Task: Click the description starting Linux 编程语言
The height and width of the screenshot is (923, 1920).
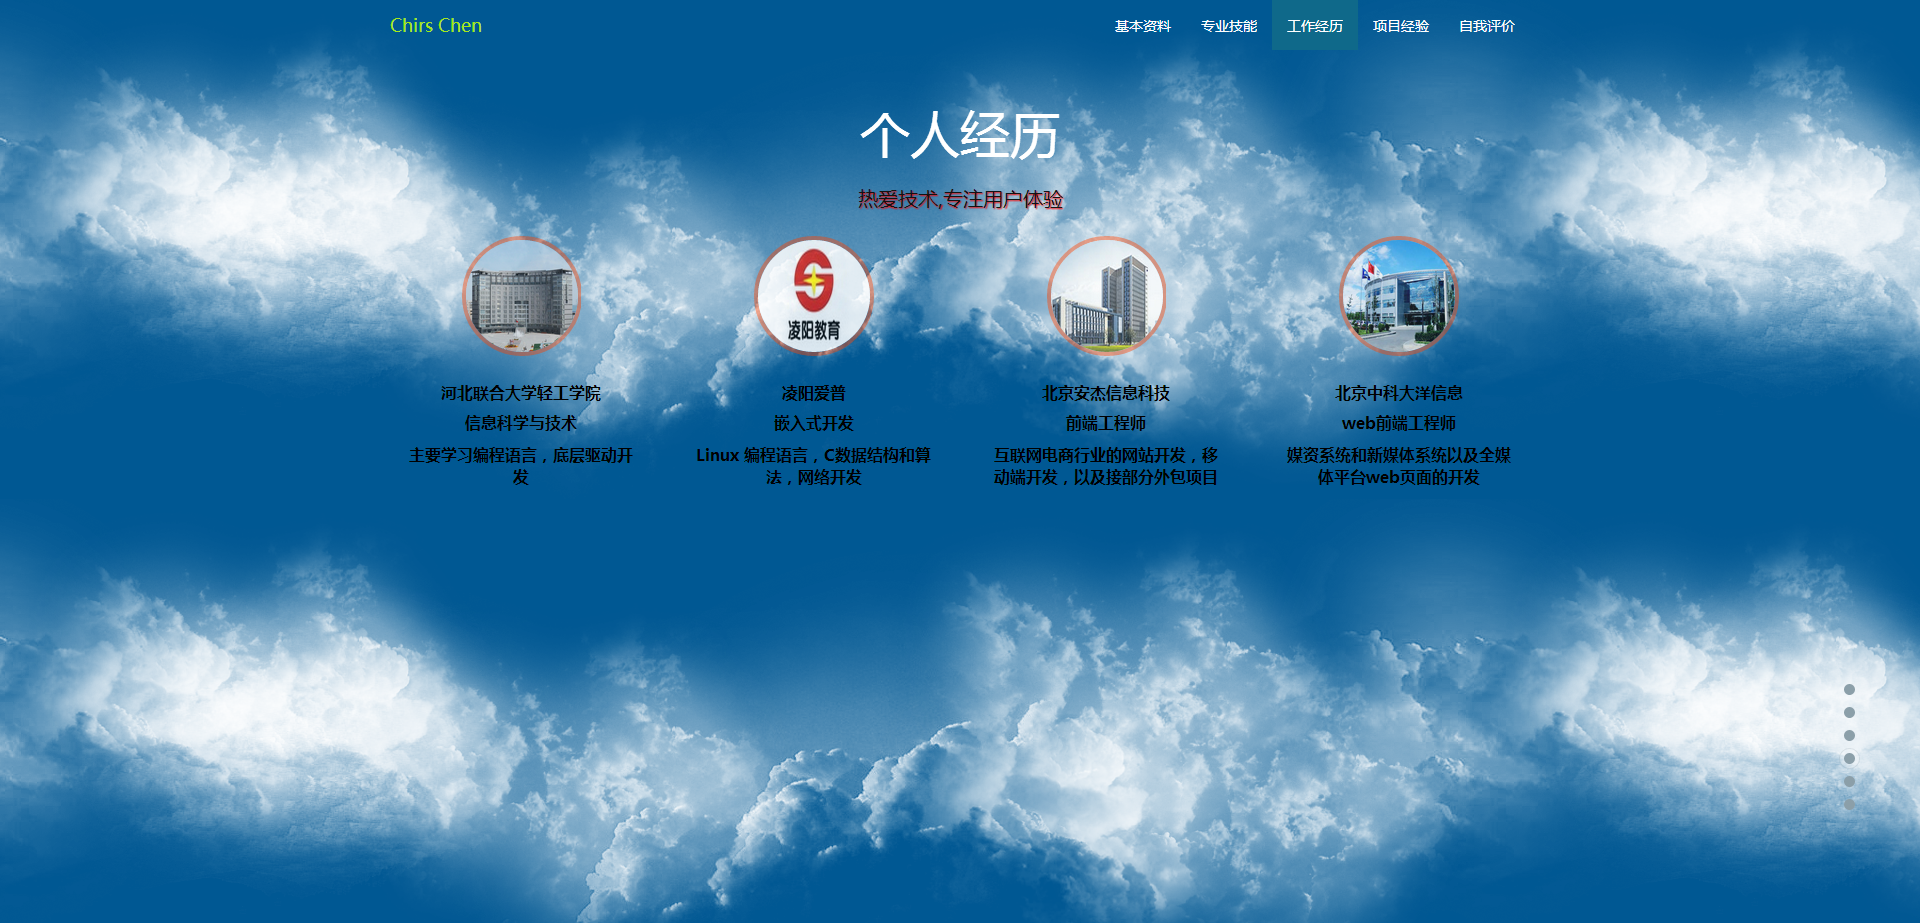Action: pos(814,466)
